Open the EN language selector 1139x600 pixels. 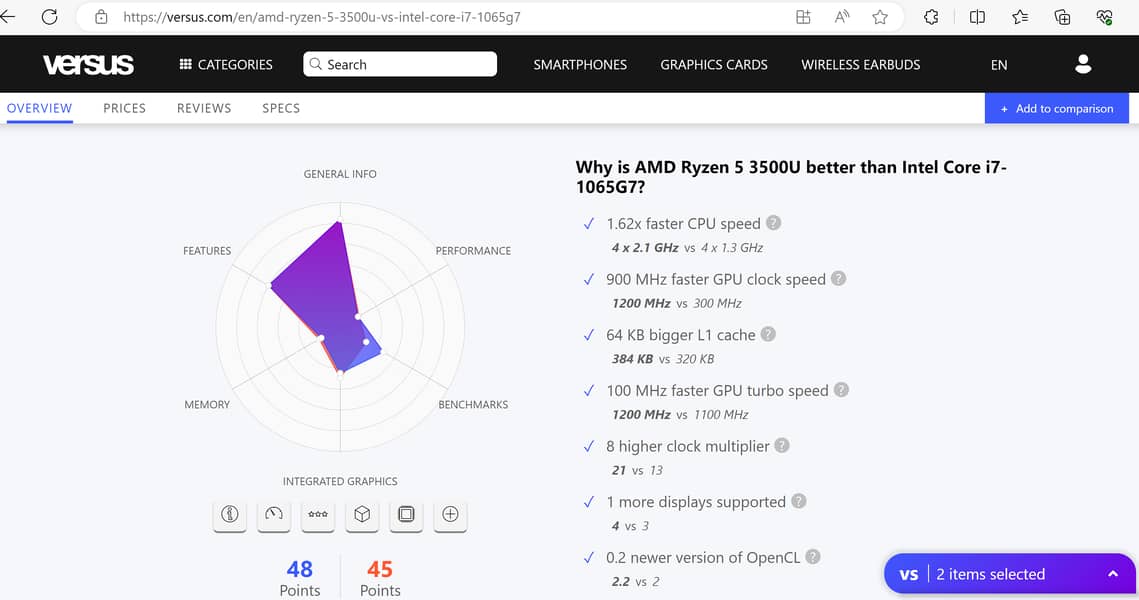click(999, 64)
